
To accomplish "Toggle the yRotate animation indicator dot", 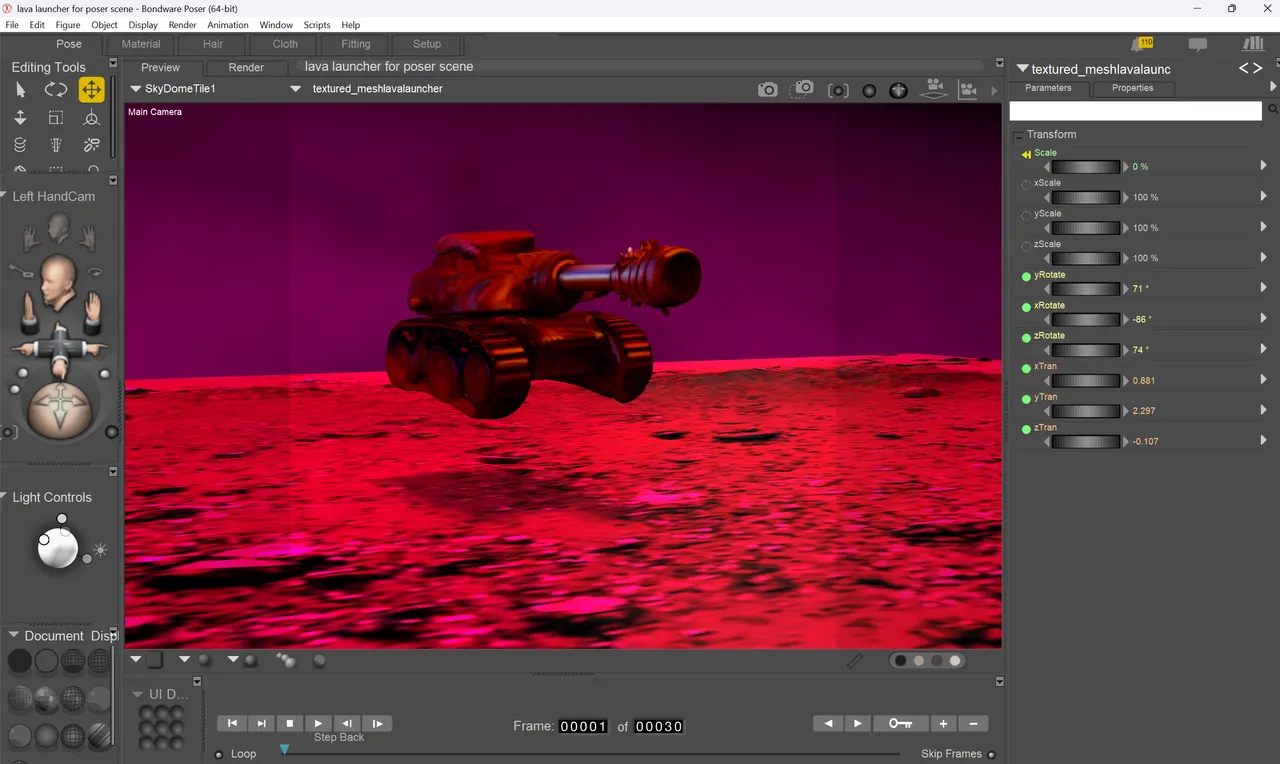I will [x=1026, y=277].
